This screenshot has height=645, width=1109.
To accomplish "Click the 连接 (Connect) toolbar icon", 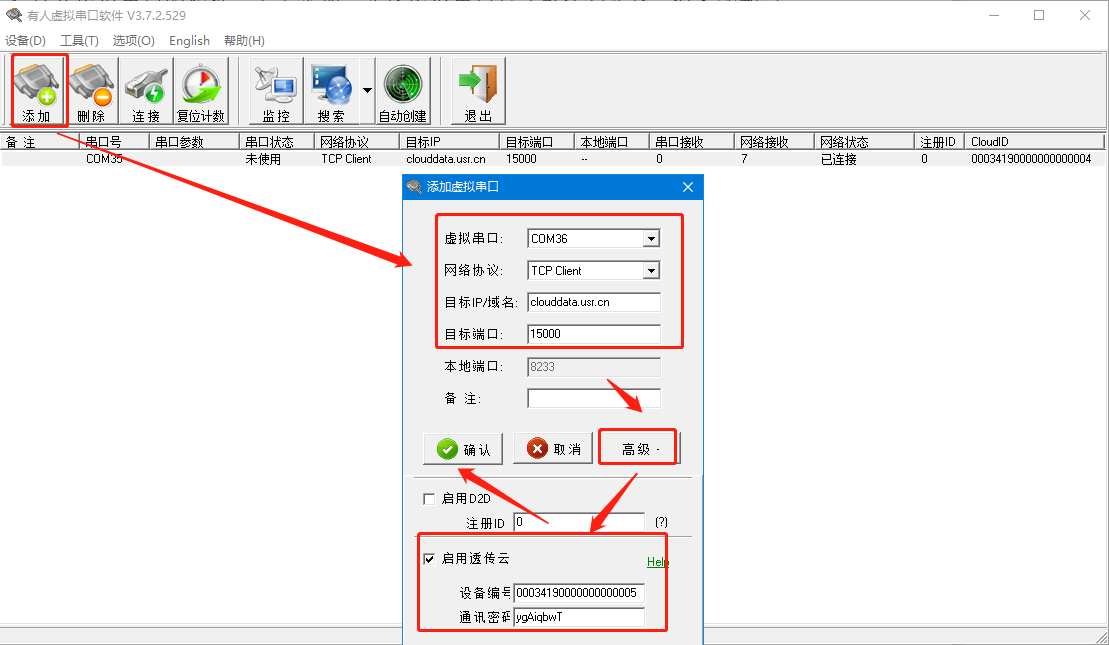I will click(146, 90).
